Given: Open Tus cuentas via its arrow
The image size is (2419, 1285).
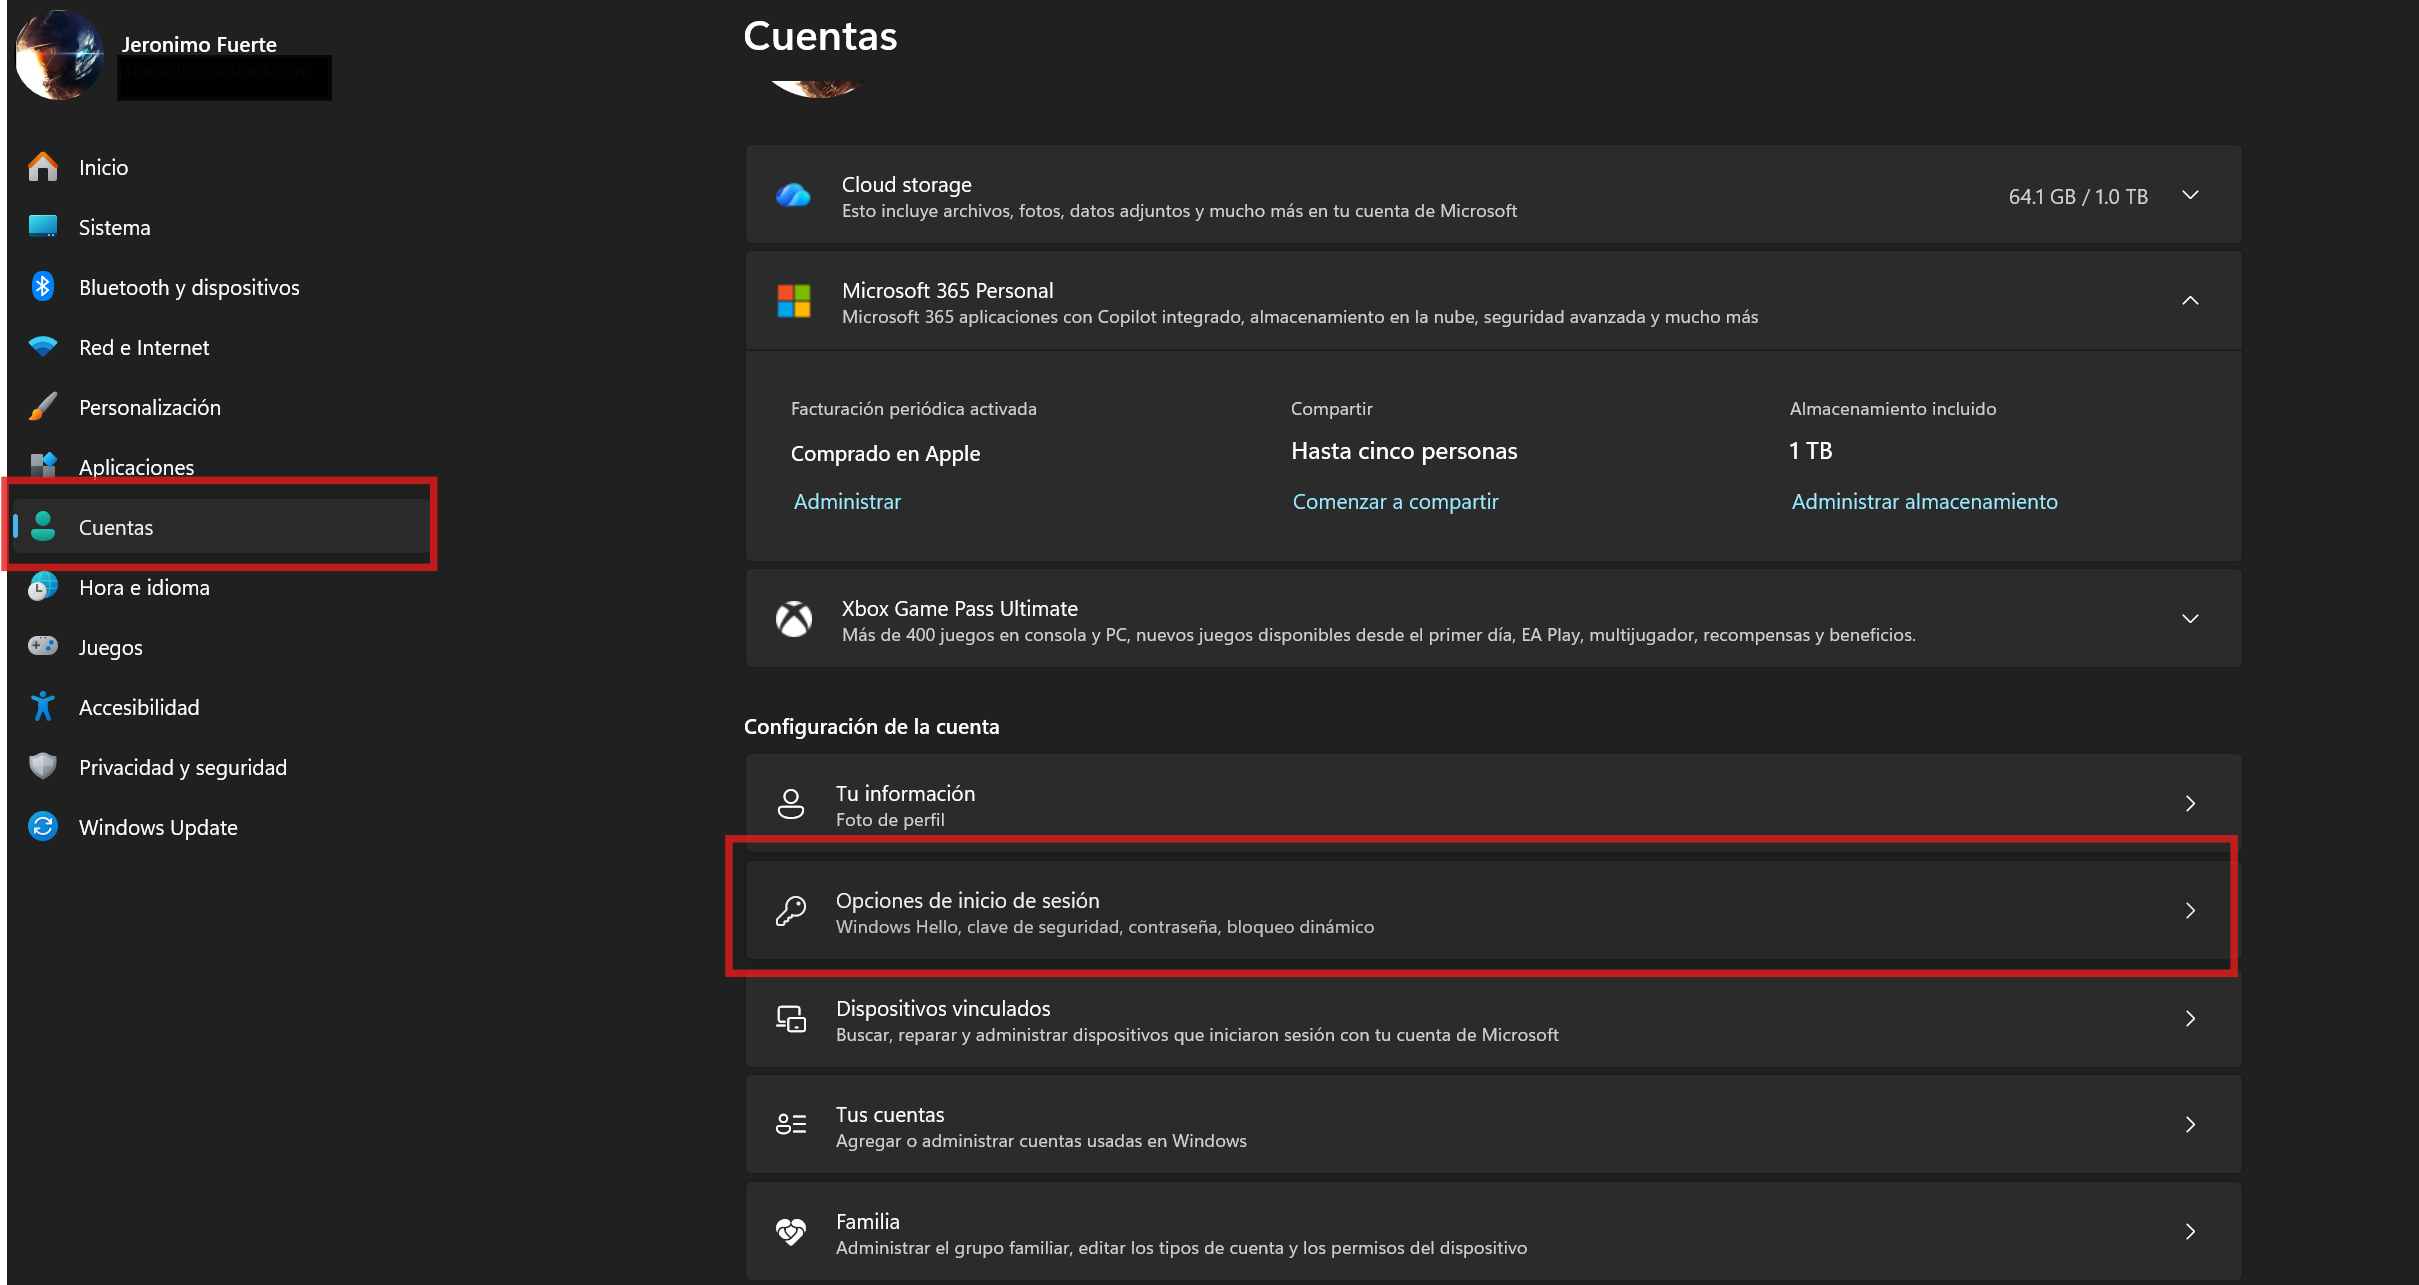Looking at the screenshot, I should (2190, 1125).
